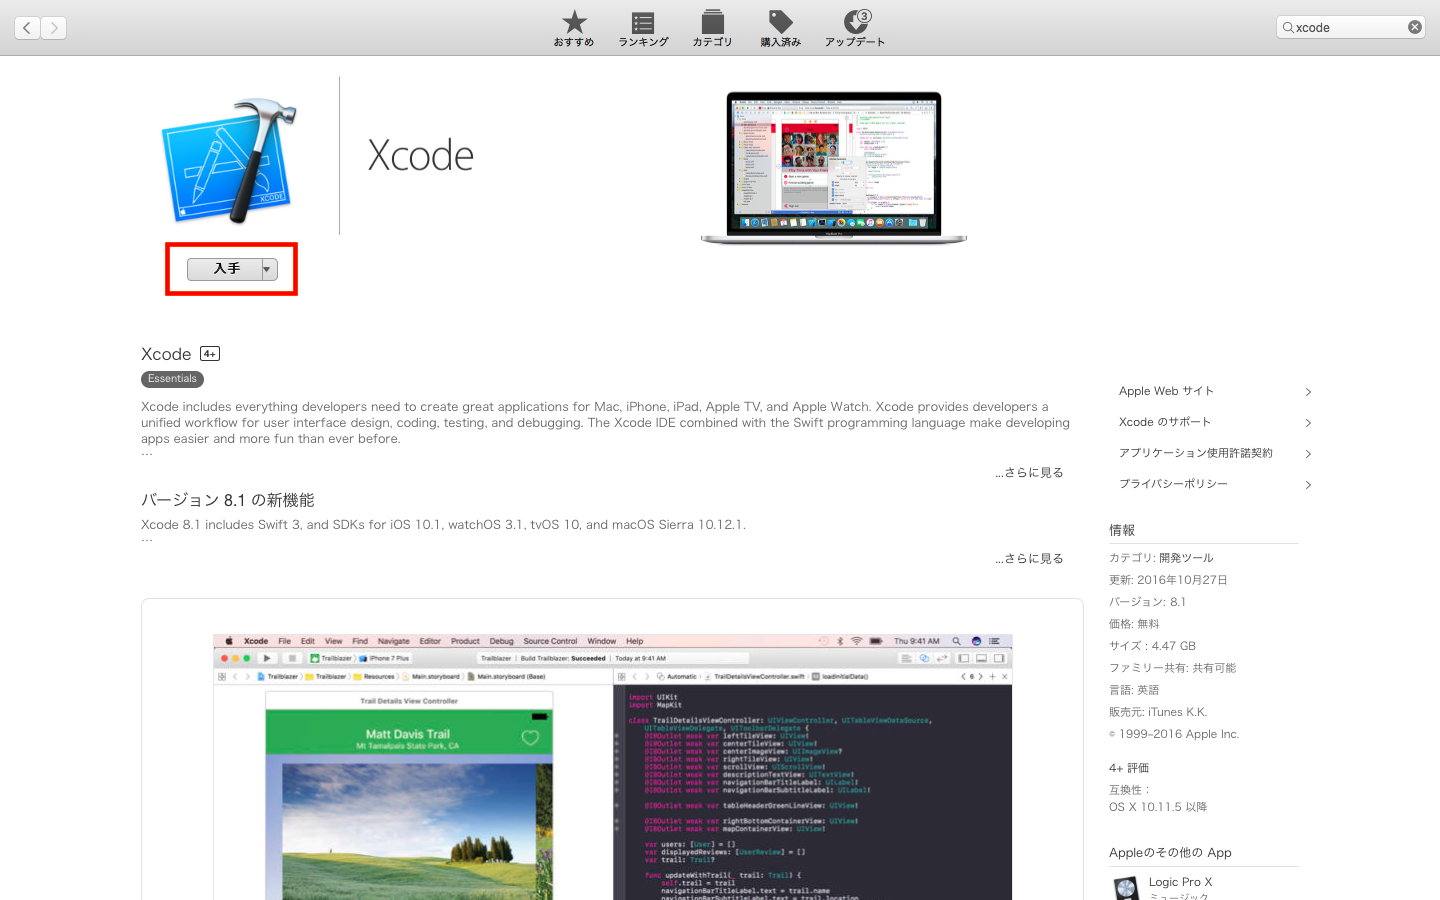Click the Logic Pro X app icon
Image resolution: width=1440 pixels, height=900 pixels.
(1126, 888)
